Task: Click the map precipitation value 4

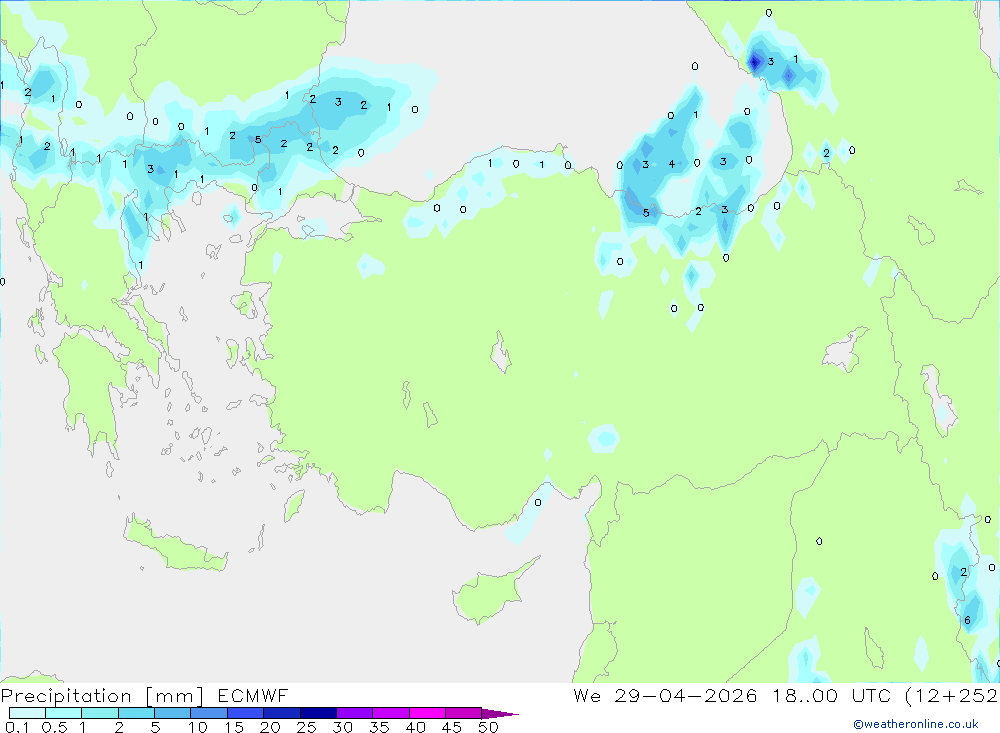Action: [672, 165]
